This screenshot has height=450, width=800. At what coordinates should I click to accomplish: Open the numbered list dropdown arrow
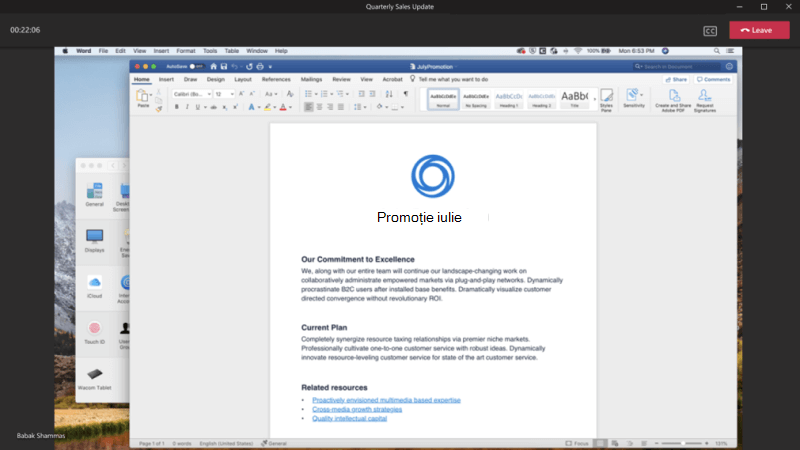[332, 94]
